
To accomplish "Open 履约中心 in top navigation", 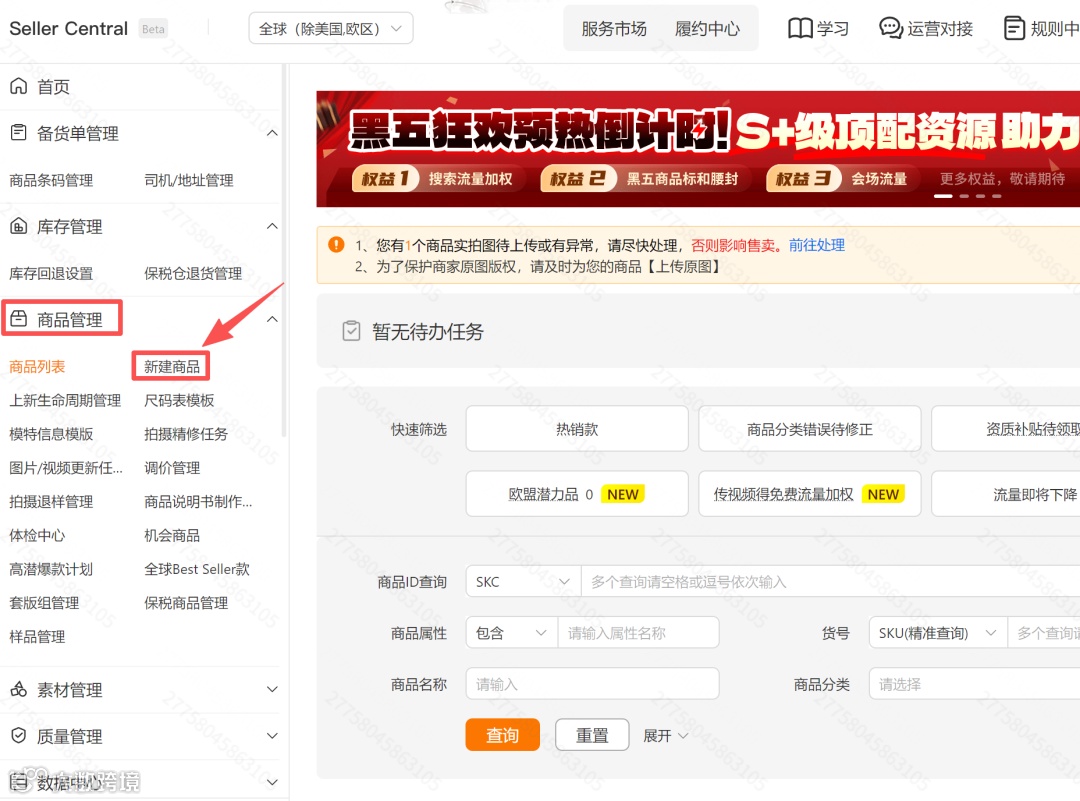I will click(x=707, y=29).
